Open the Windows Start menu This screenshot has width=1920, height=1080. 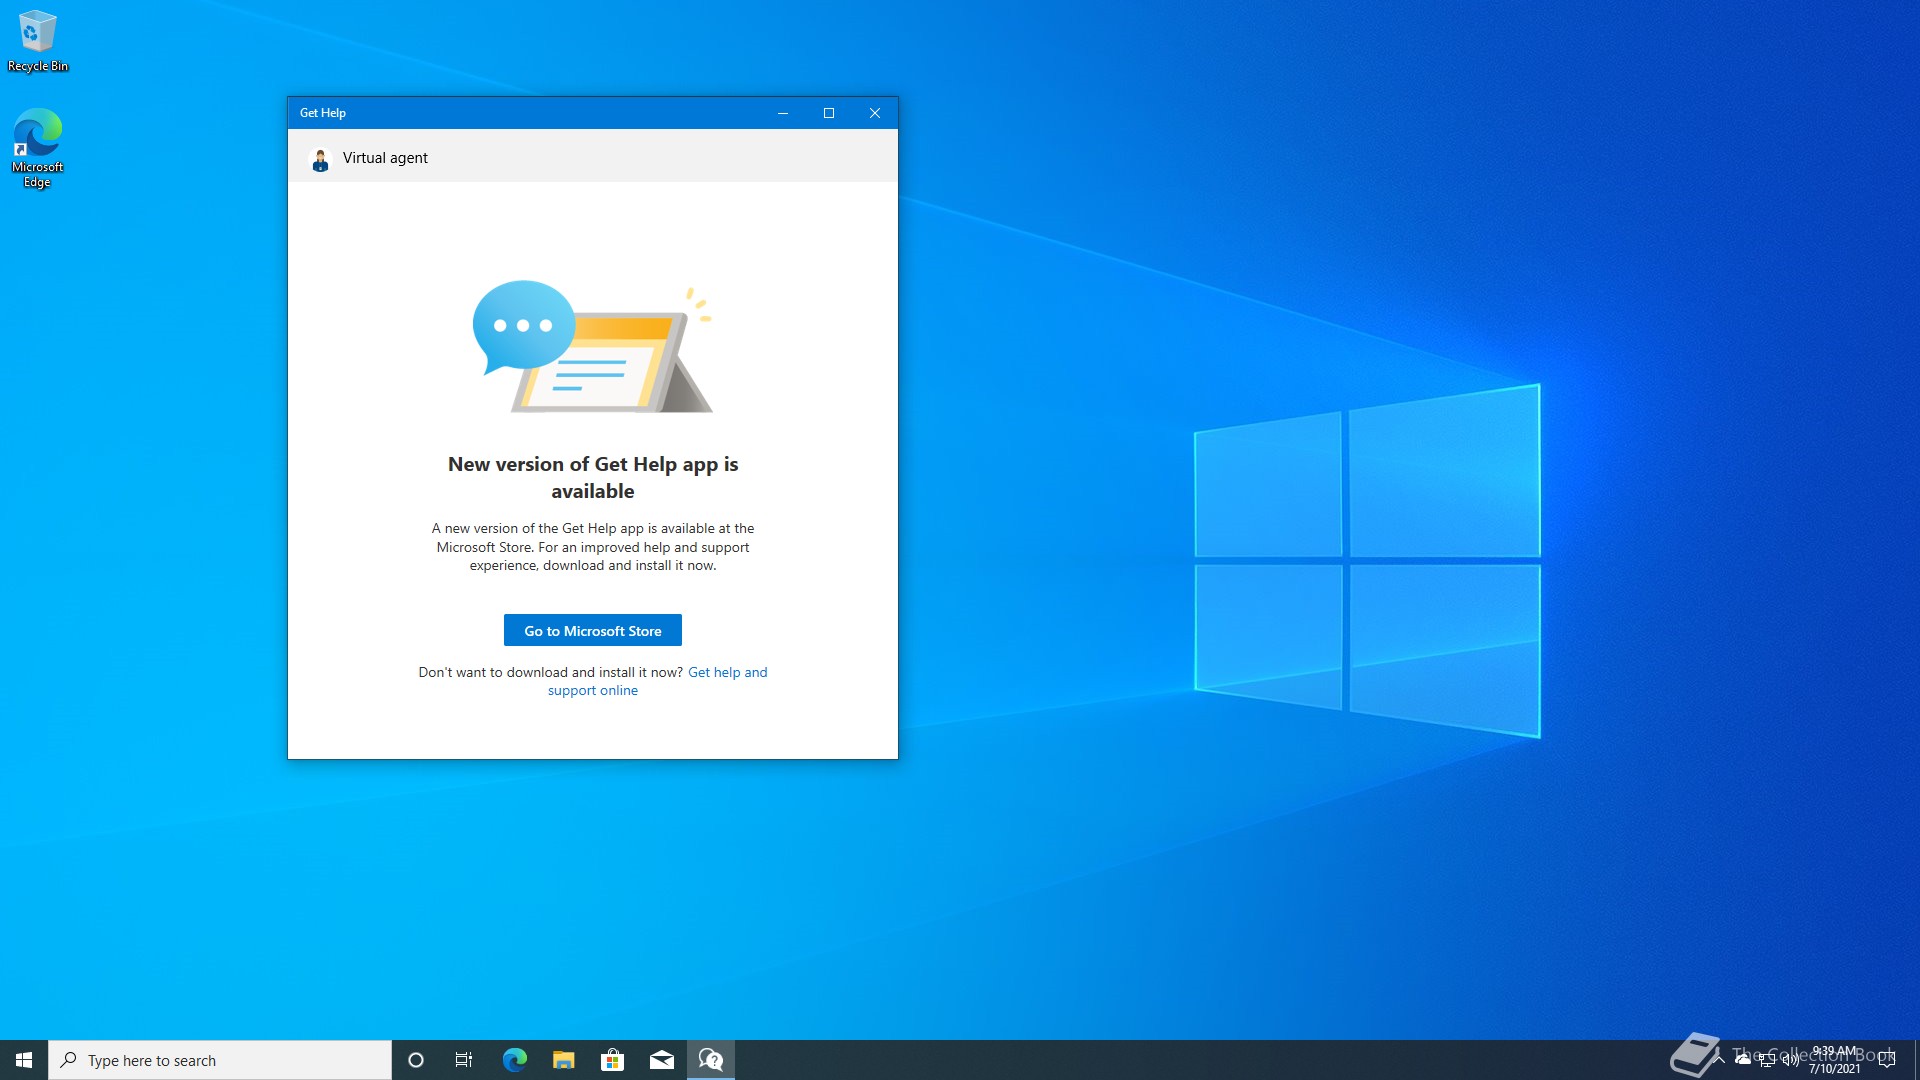24,1060
